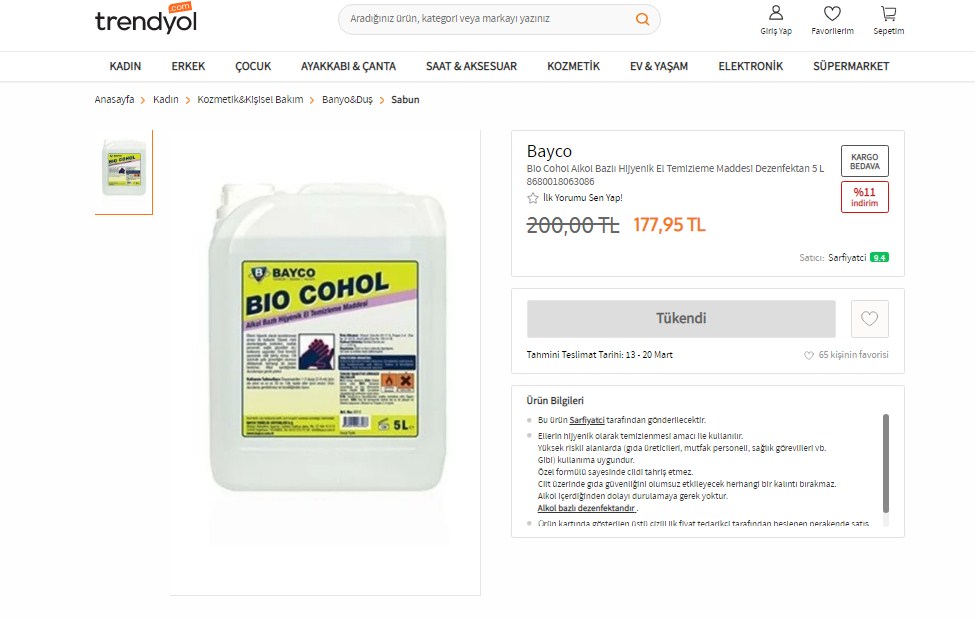Open the Sarfiyatci seller link

click(x=847, y=257)
